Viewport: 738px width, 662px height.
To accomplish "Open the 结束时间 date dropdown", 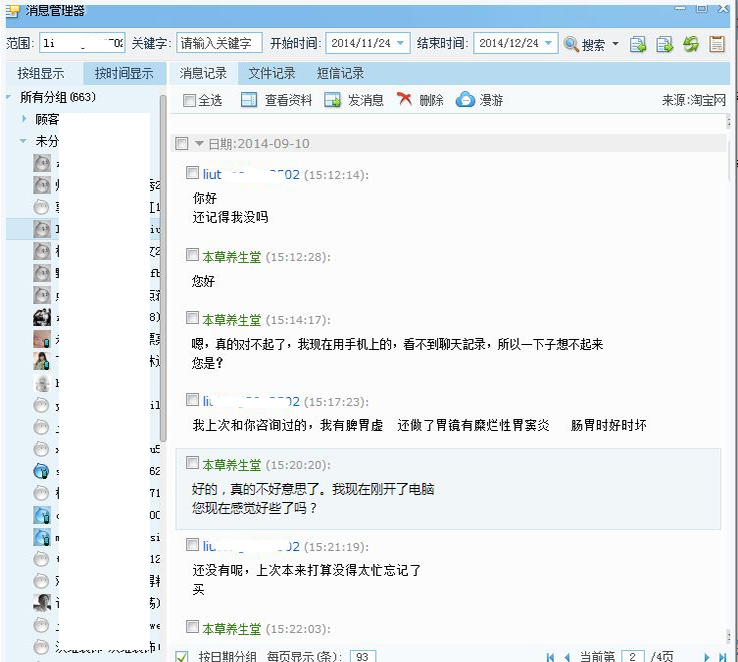I will [x=548, y=43].
